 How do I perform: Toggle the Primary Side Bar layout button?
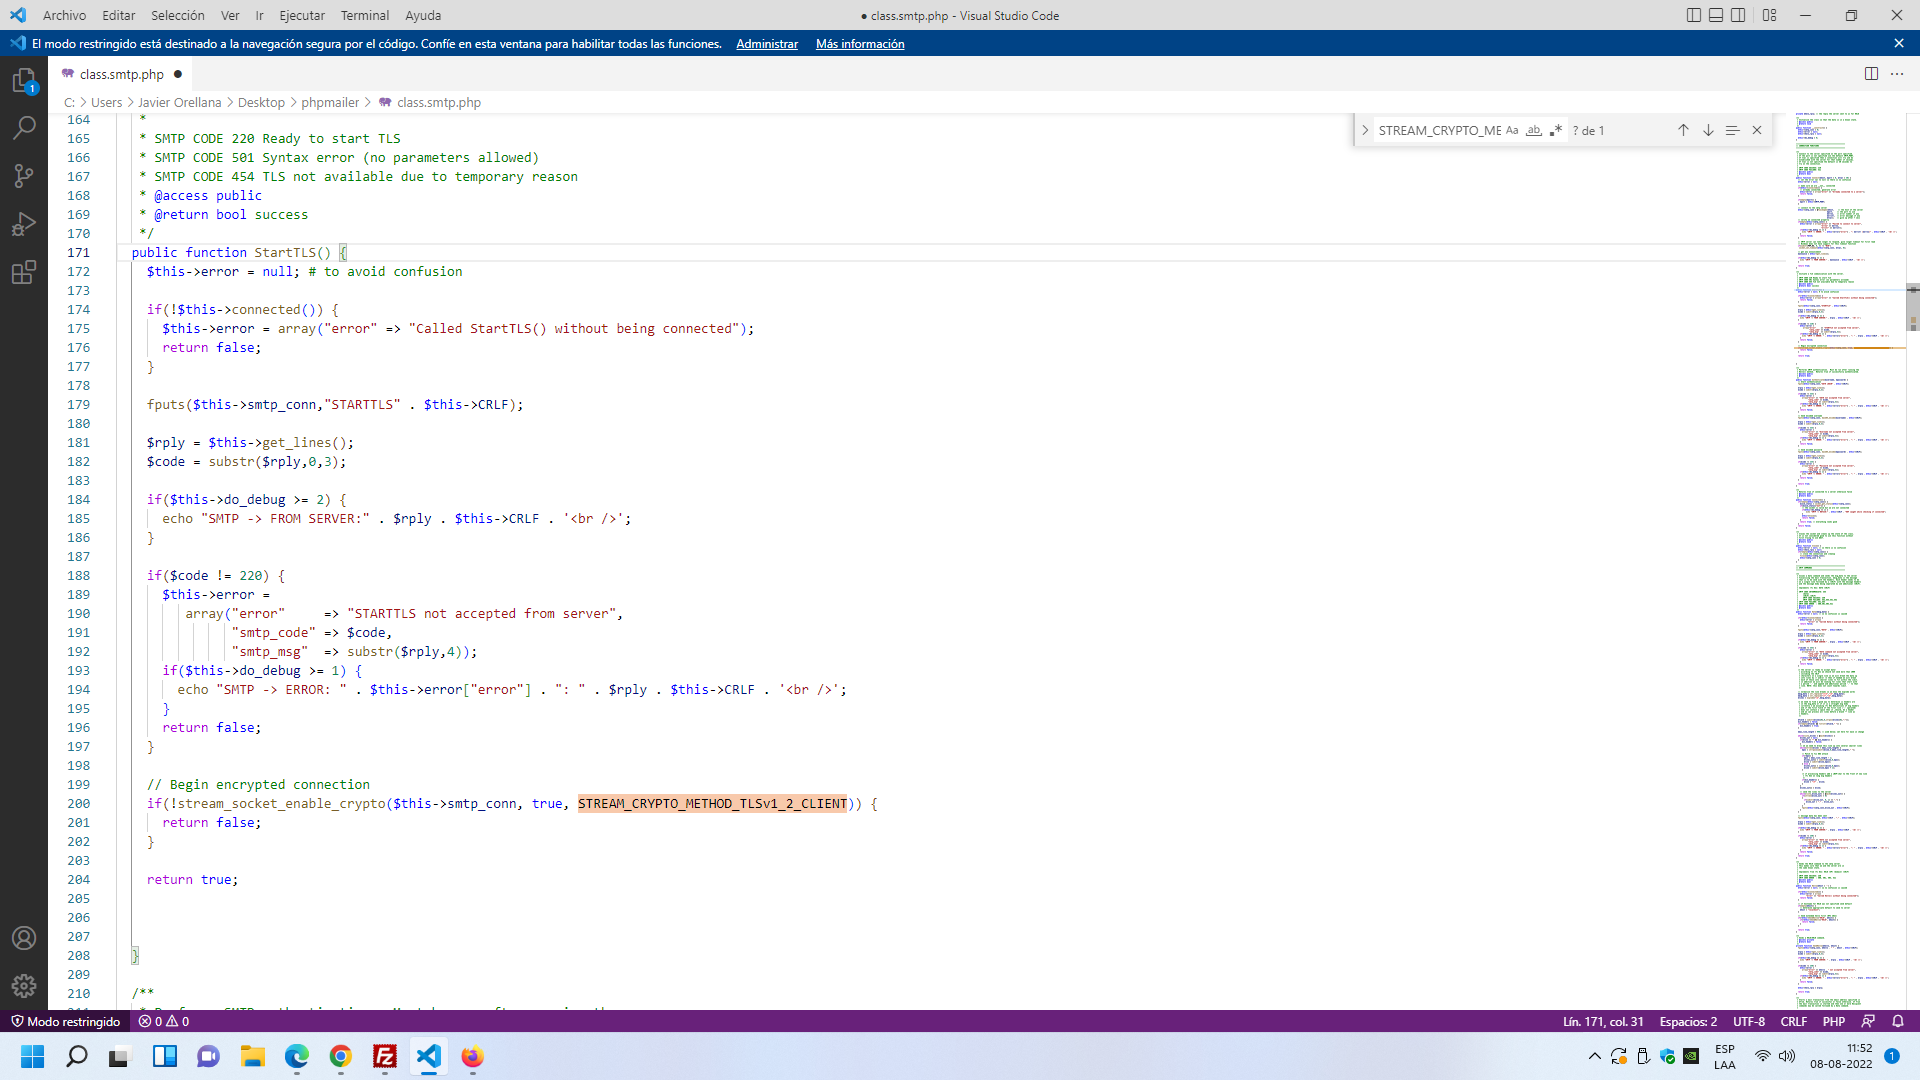pyautogui.click(x=1693, y=15)
